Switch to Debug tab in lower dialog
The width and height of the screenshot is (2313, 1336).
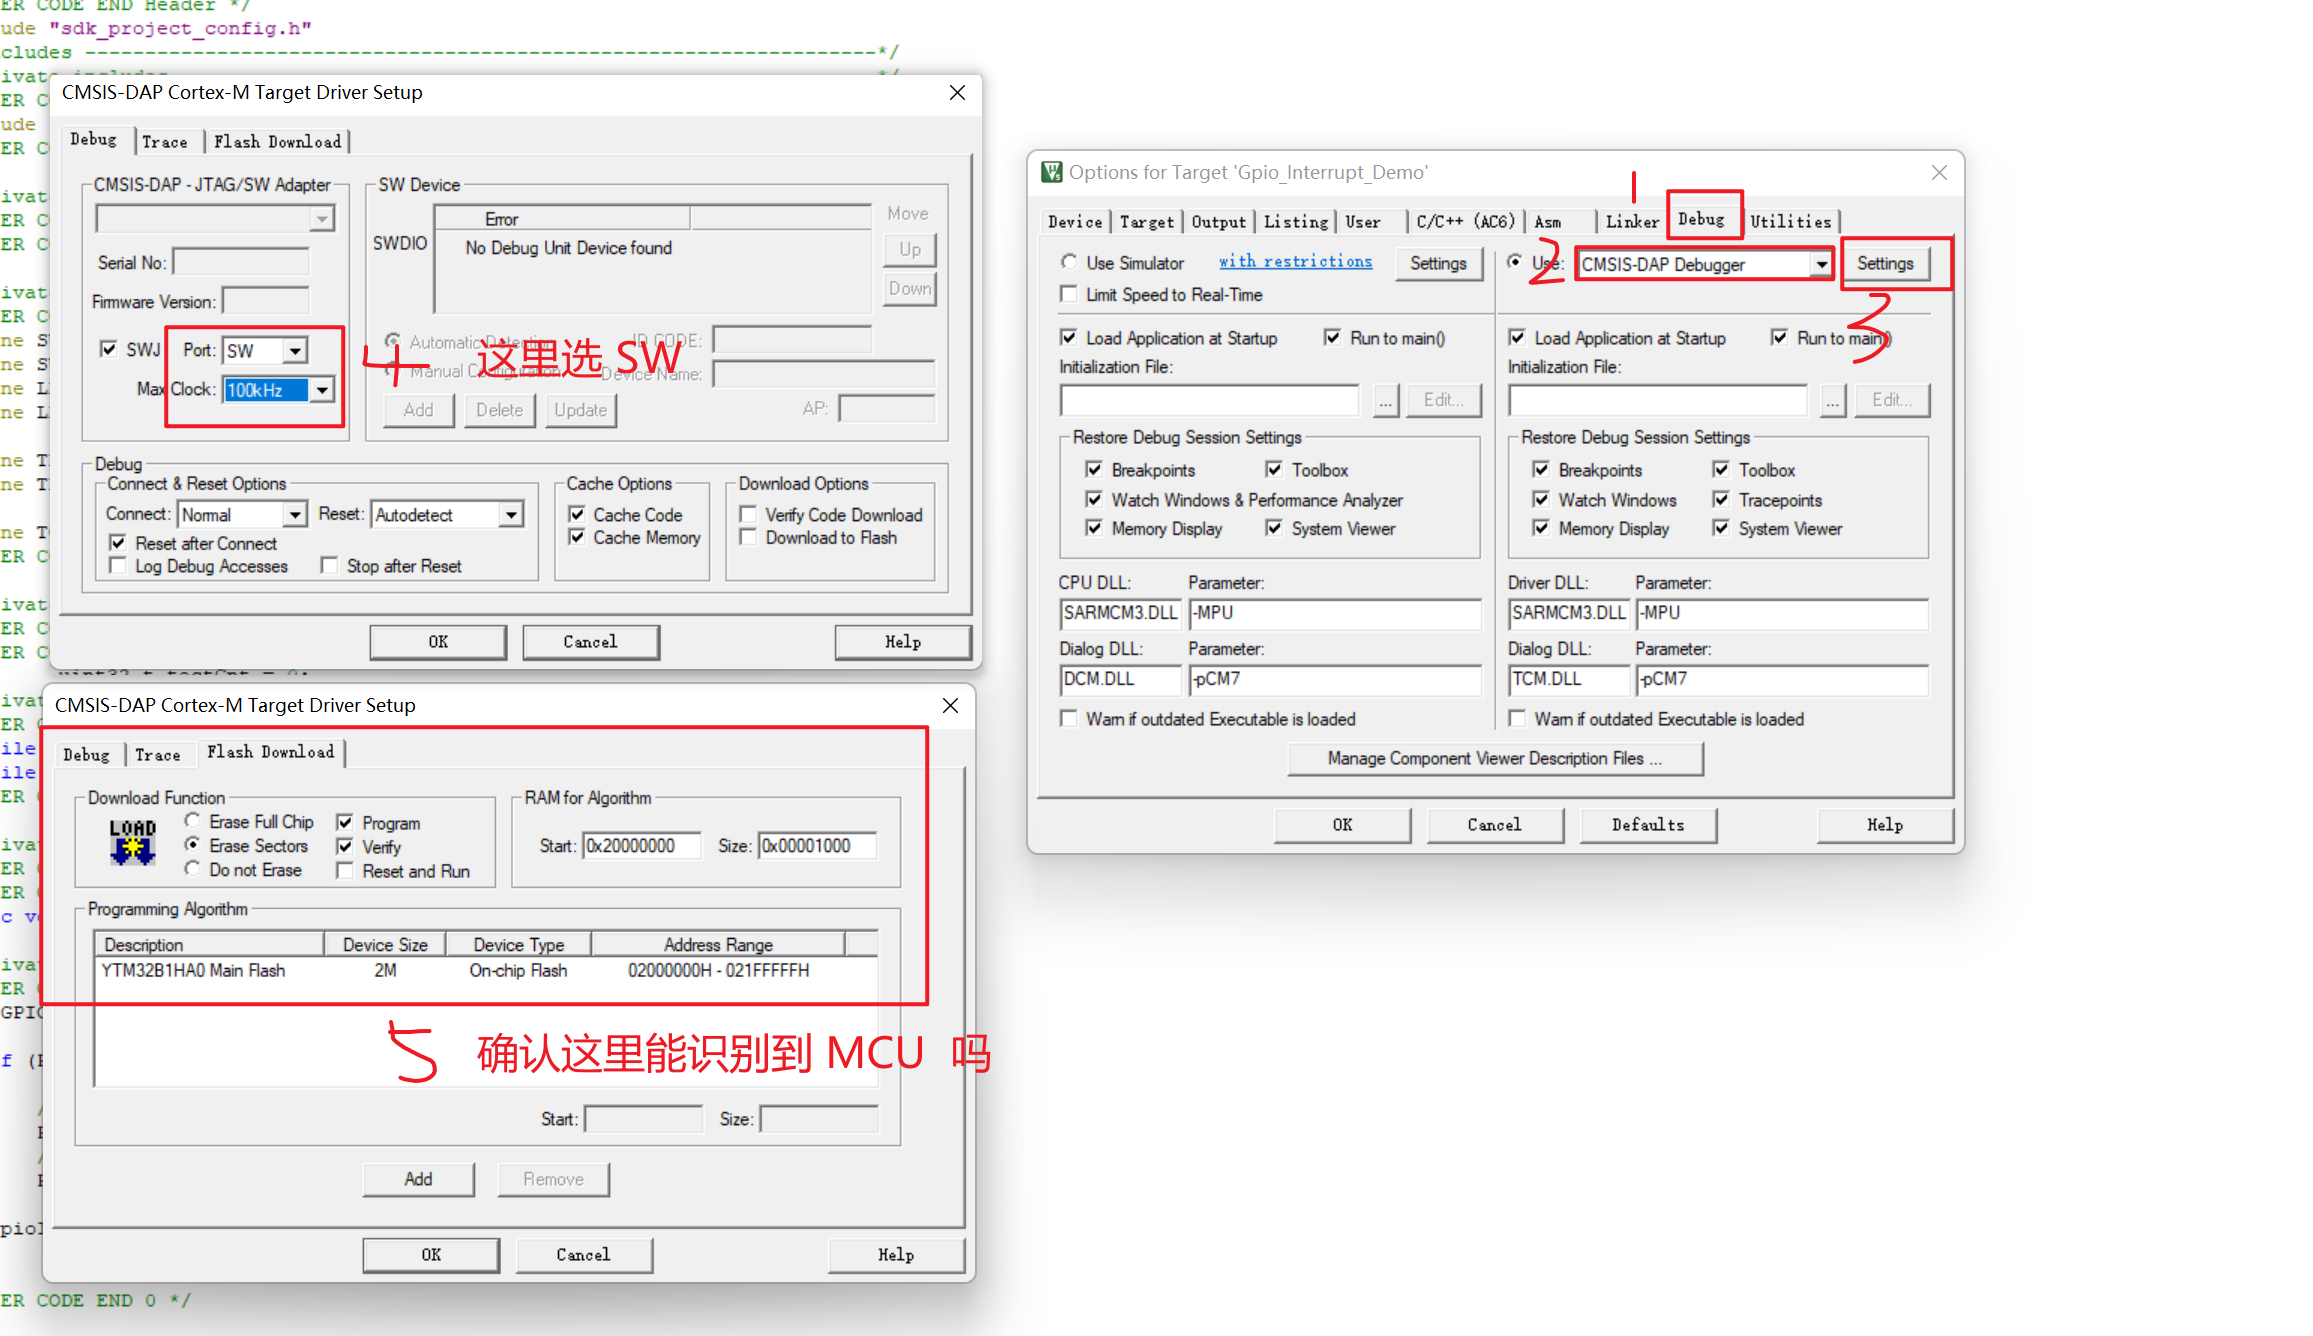[x=86, y=755]
